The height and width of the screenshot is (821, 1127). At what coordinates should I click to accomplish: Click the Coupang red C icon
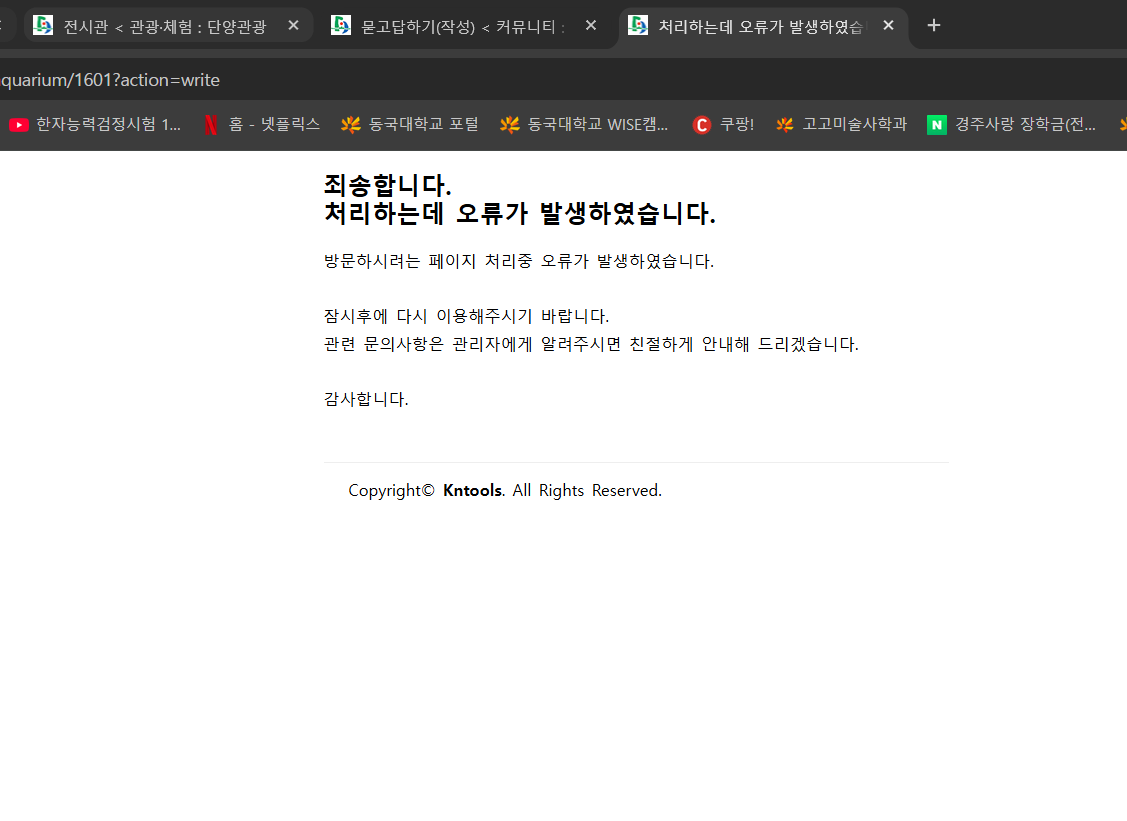(702, 125)
